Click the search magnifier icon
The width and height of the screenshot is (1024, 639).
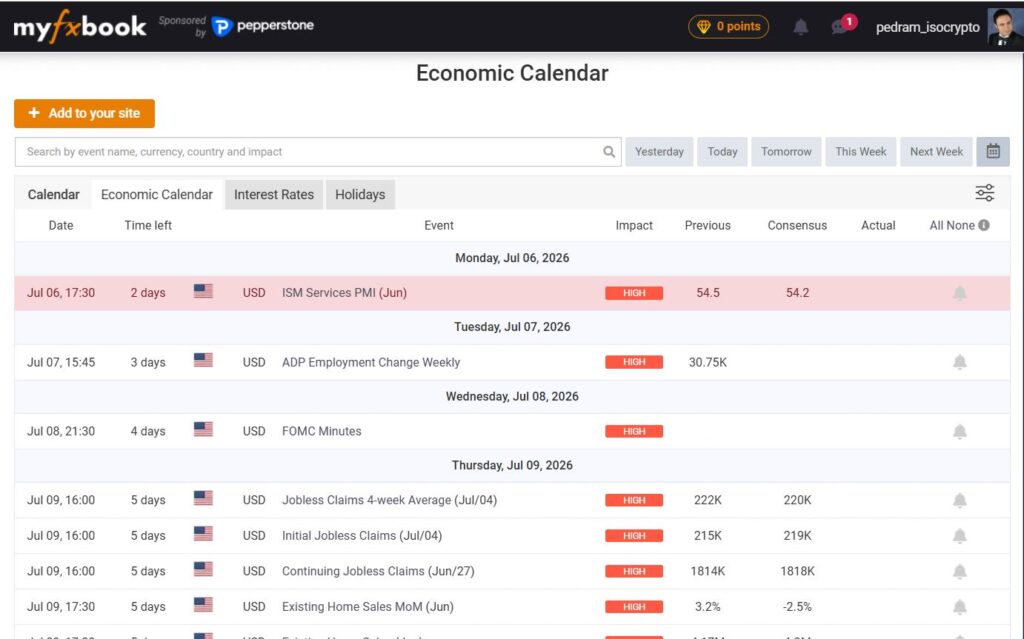pos(609,152)
